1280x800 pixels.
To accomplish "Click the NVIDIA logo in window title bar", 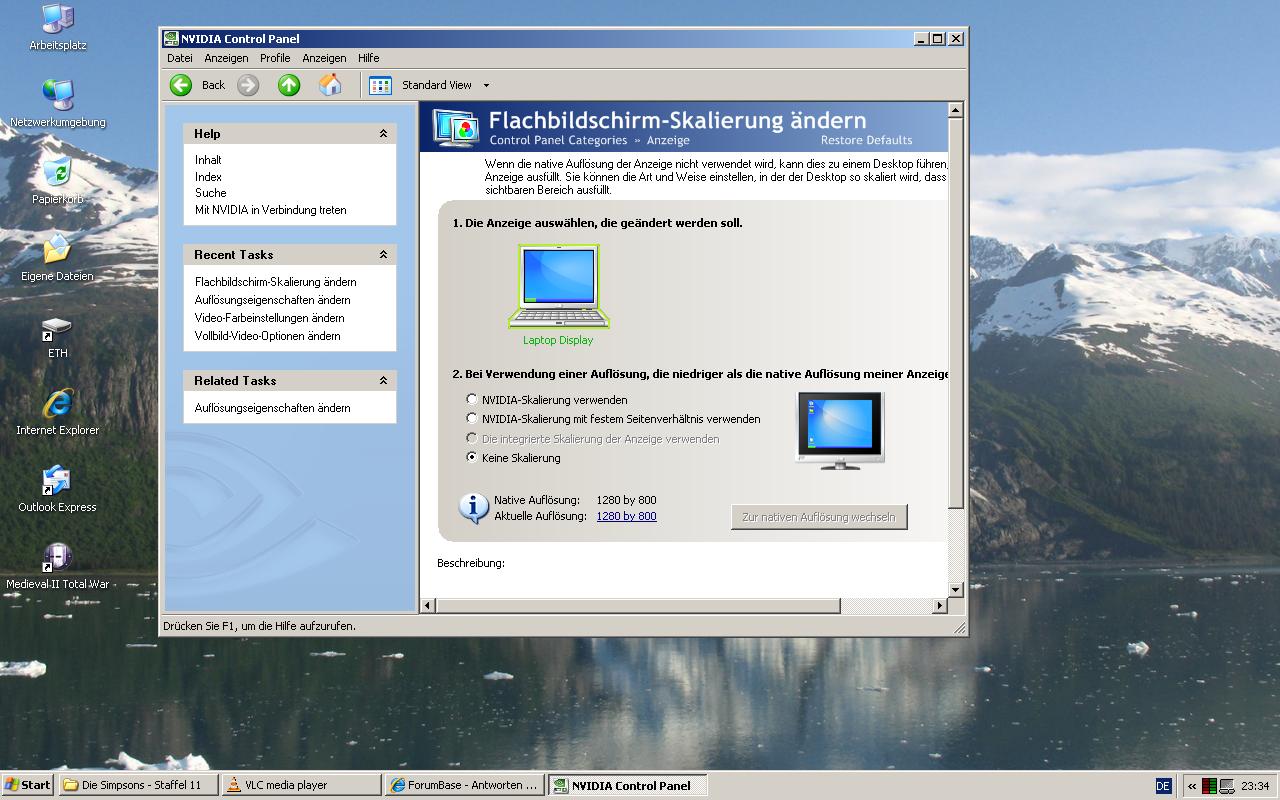I will [171, 39].
